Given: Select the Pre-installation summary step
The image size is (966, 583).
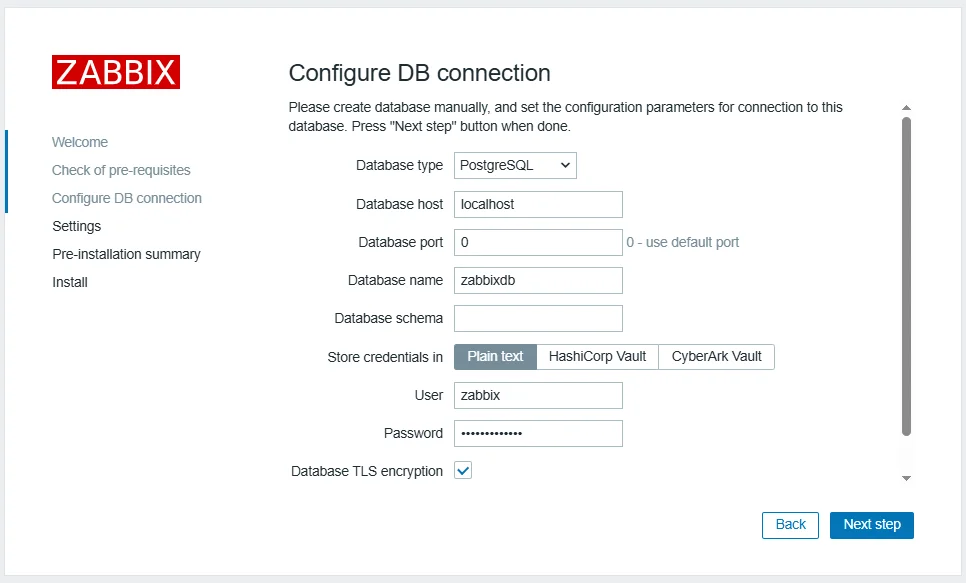Looking at the screenshot, I should coord(126,255).
